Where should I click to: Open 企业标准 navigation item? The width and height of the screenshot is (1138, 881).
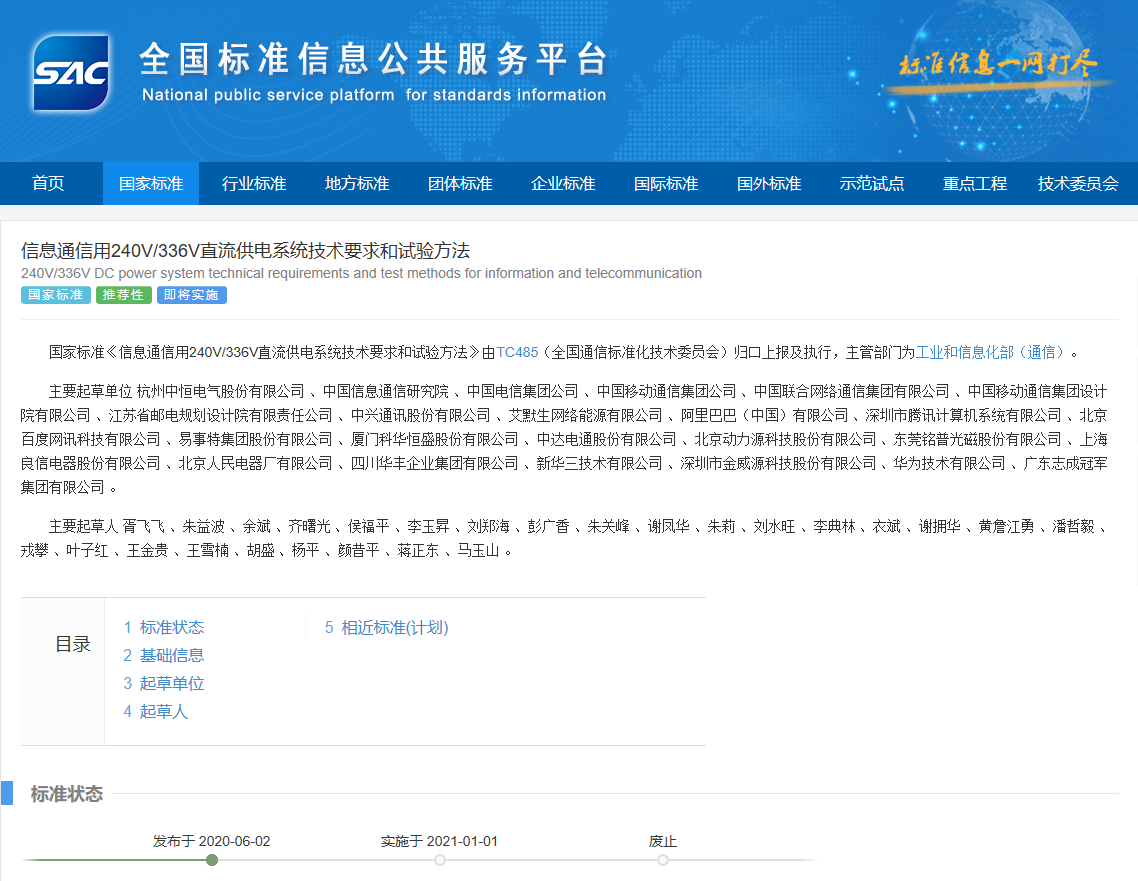pos(563,184)
